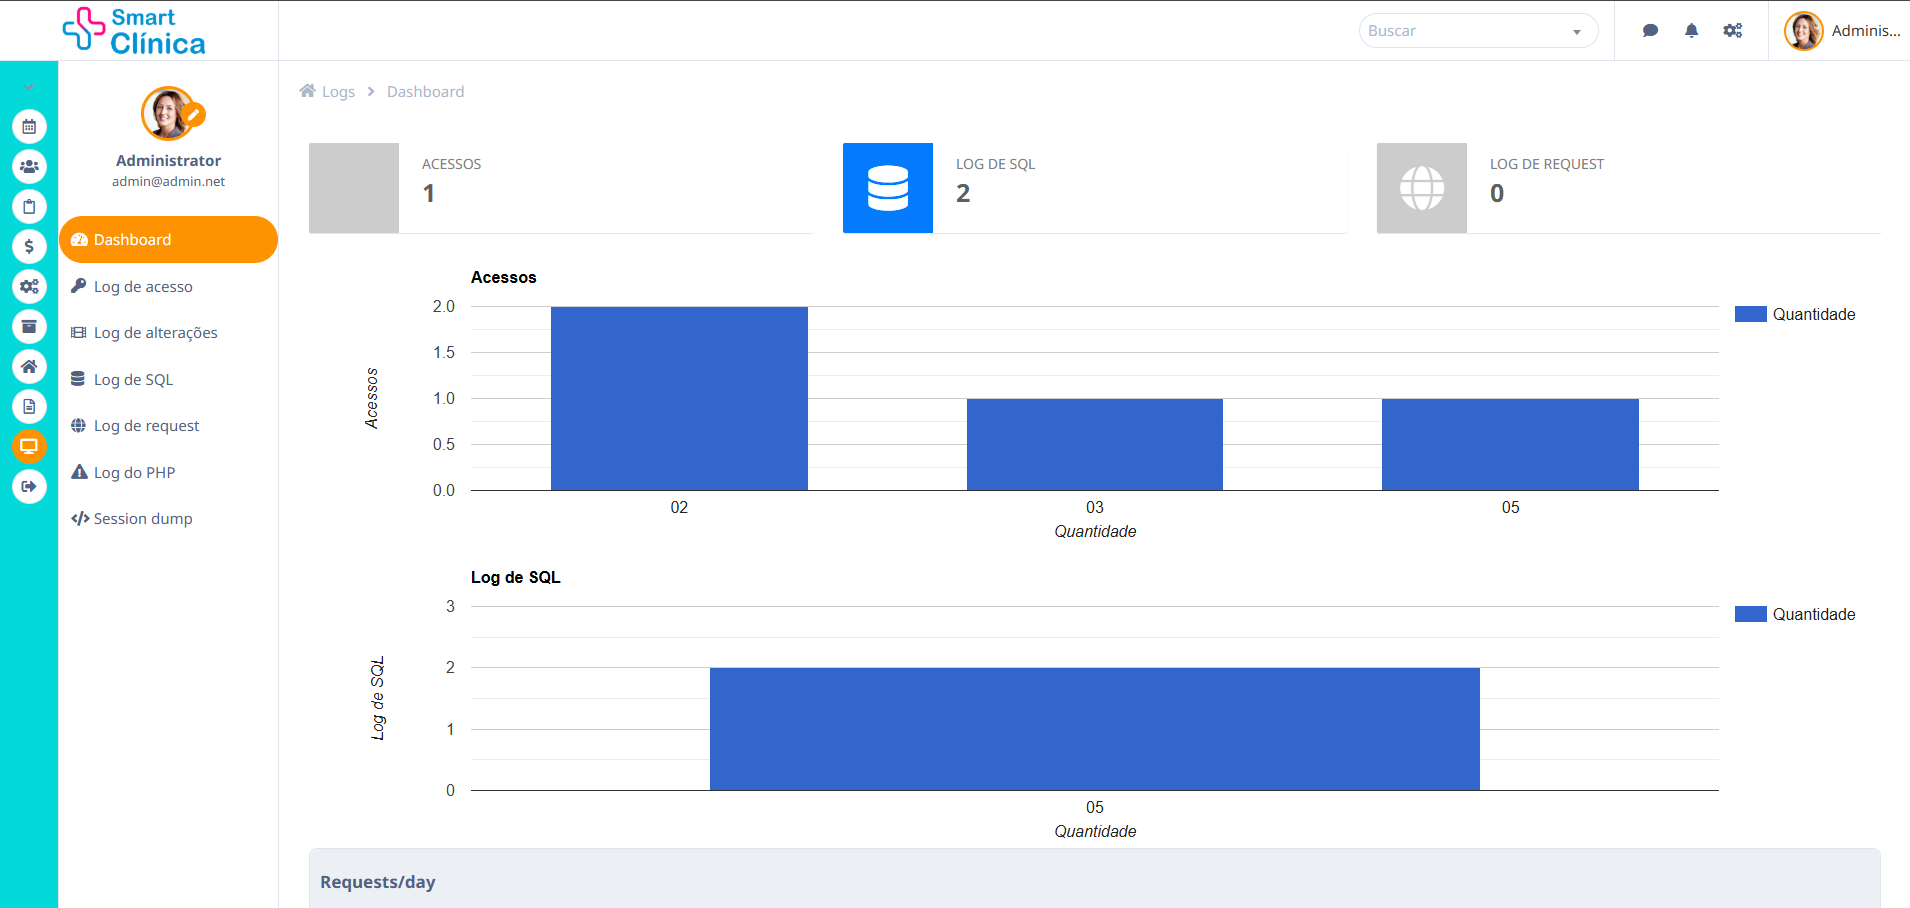Click the blue Log de SQL database tile
1910x908 pixels.
click(887, 188)
